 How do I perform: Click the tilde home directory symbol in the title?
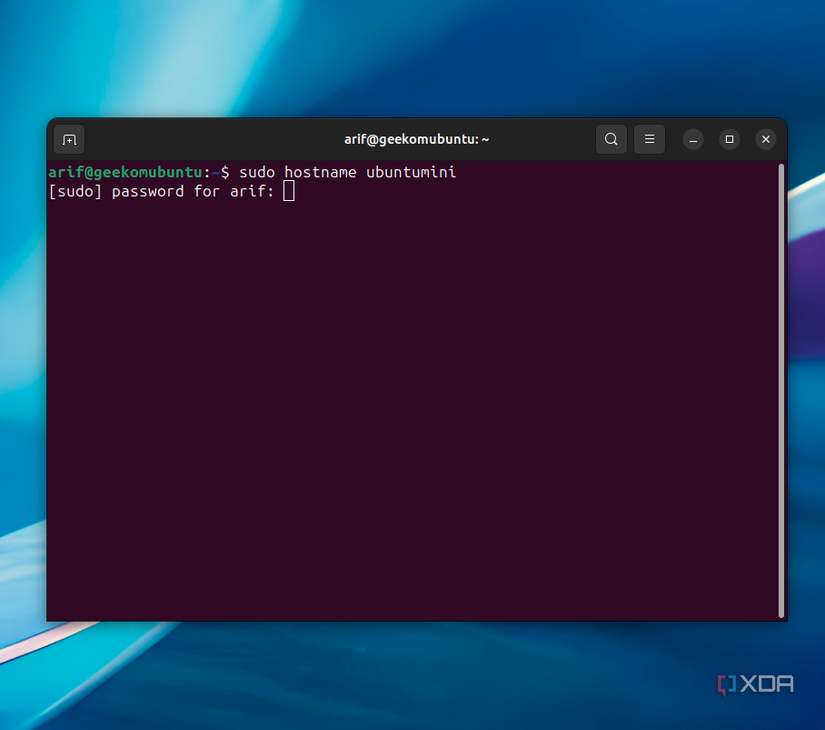(484, 139)
